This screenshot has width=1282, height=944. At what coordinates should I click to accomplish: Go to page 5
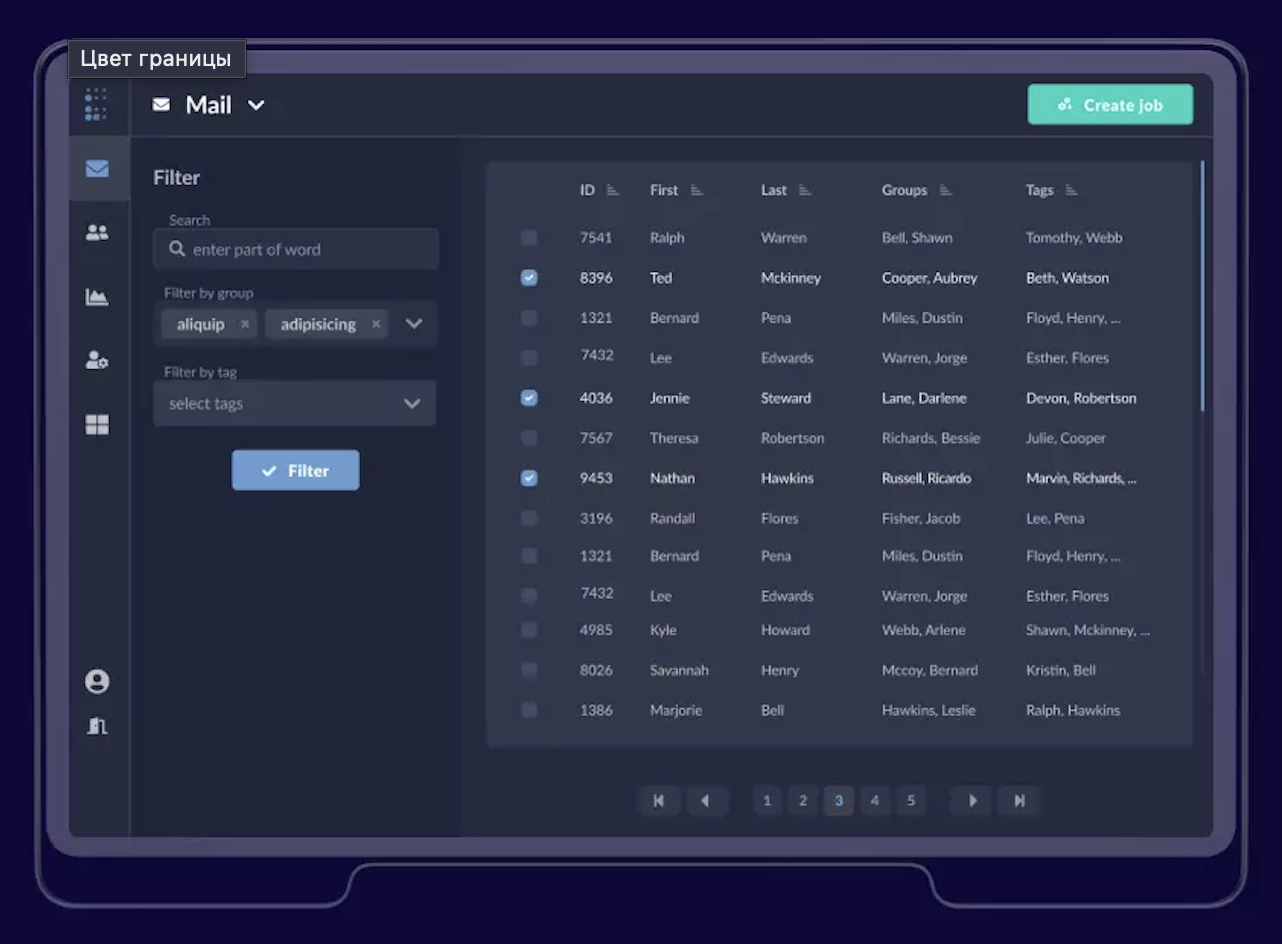tap(911, 800)
